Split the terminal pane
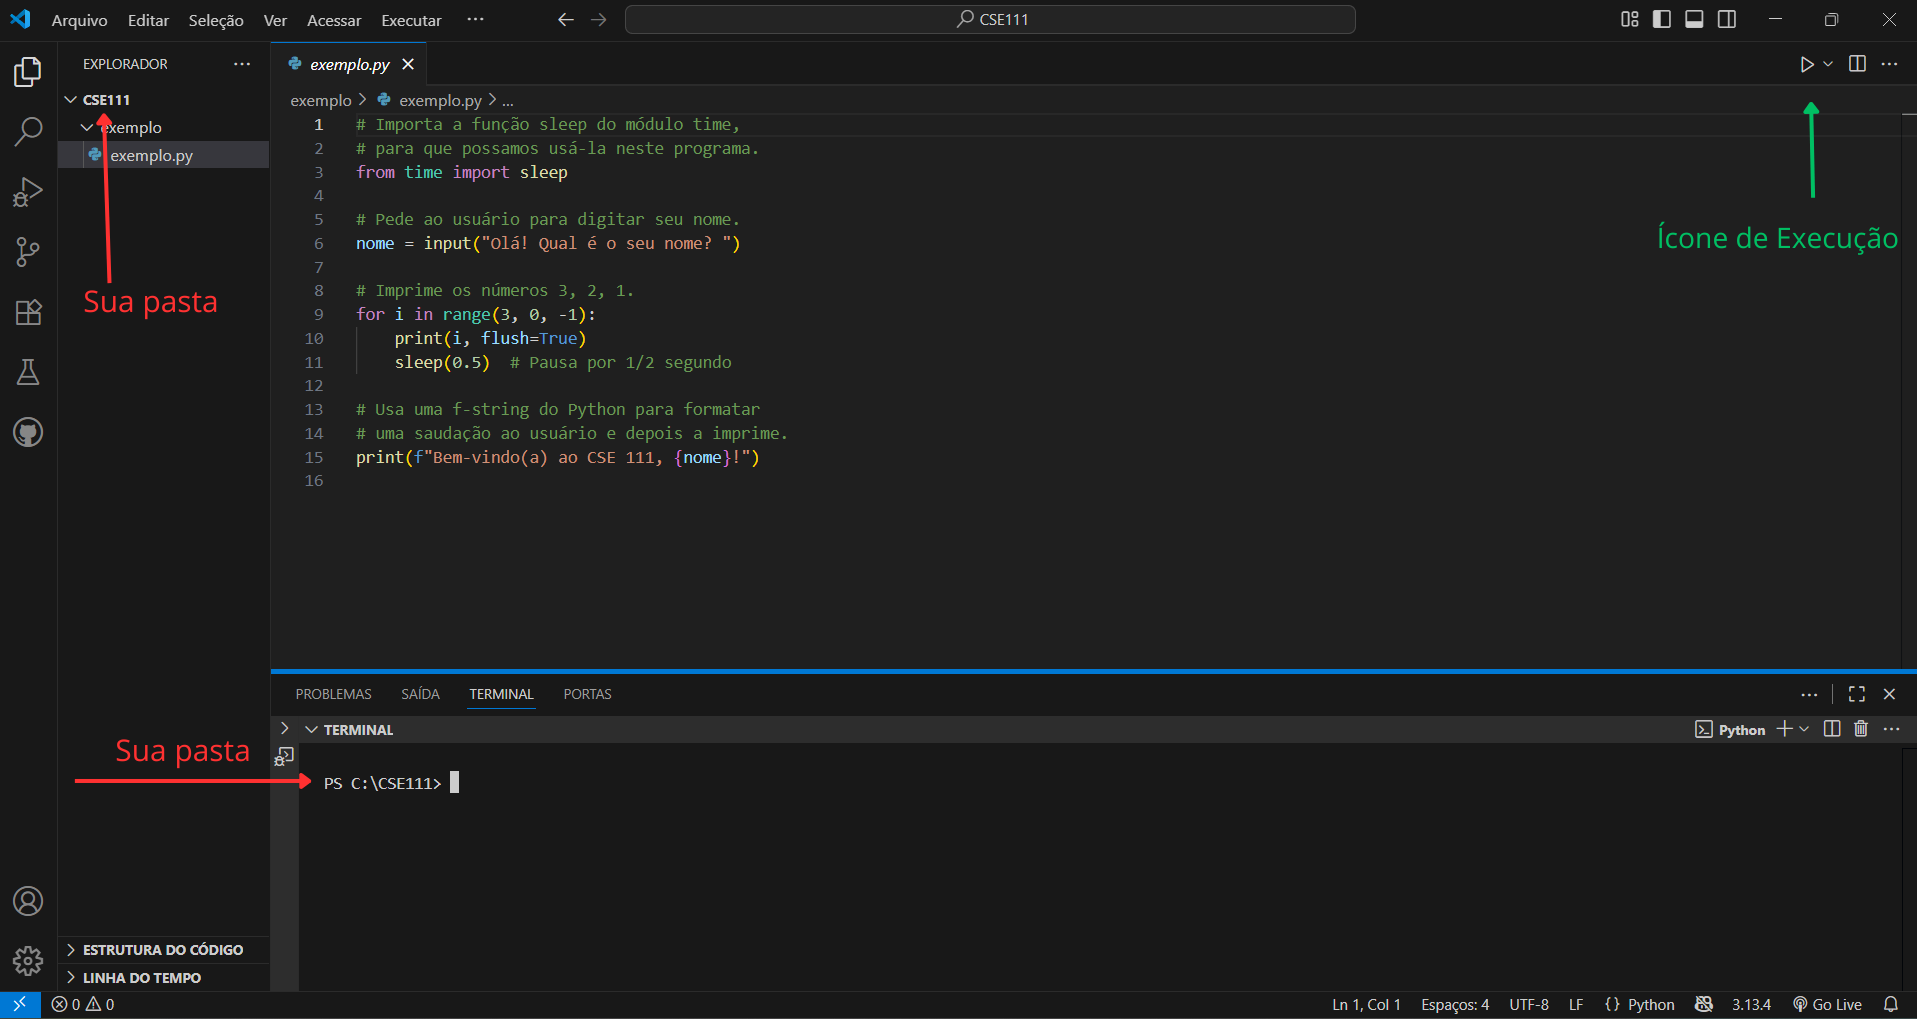Screen dimensions: 1917x1019 pos(1832,729)
